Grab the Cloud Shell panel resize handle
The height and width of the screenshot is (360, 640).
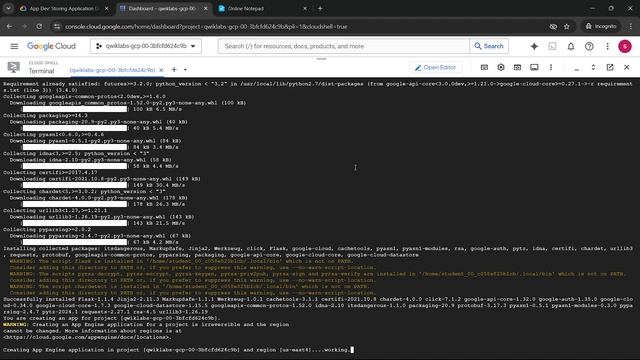pyautogui.click(x=322, y=59)
